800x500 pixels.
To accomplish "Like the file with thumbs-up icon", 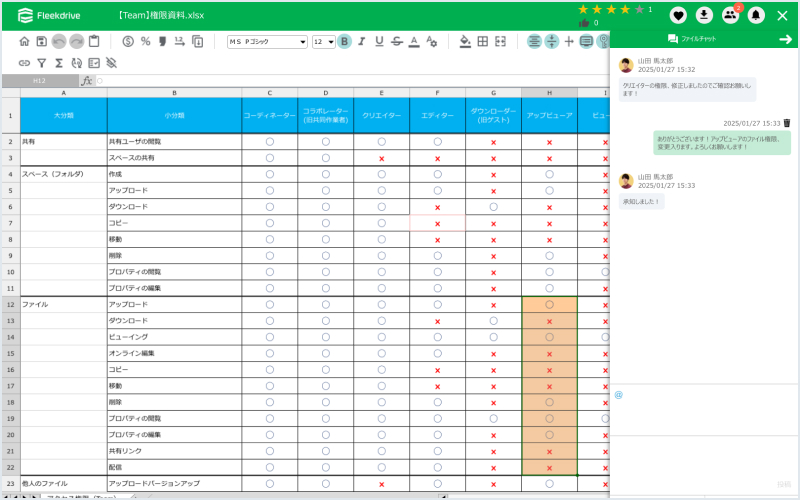I will click(x=584, y=23).
